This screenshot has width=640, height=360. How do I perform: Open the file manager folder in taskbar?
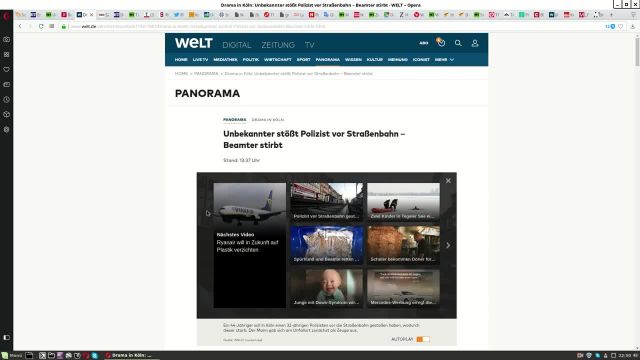(51, 356)
